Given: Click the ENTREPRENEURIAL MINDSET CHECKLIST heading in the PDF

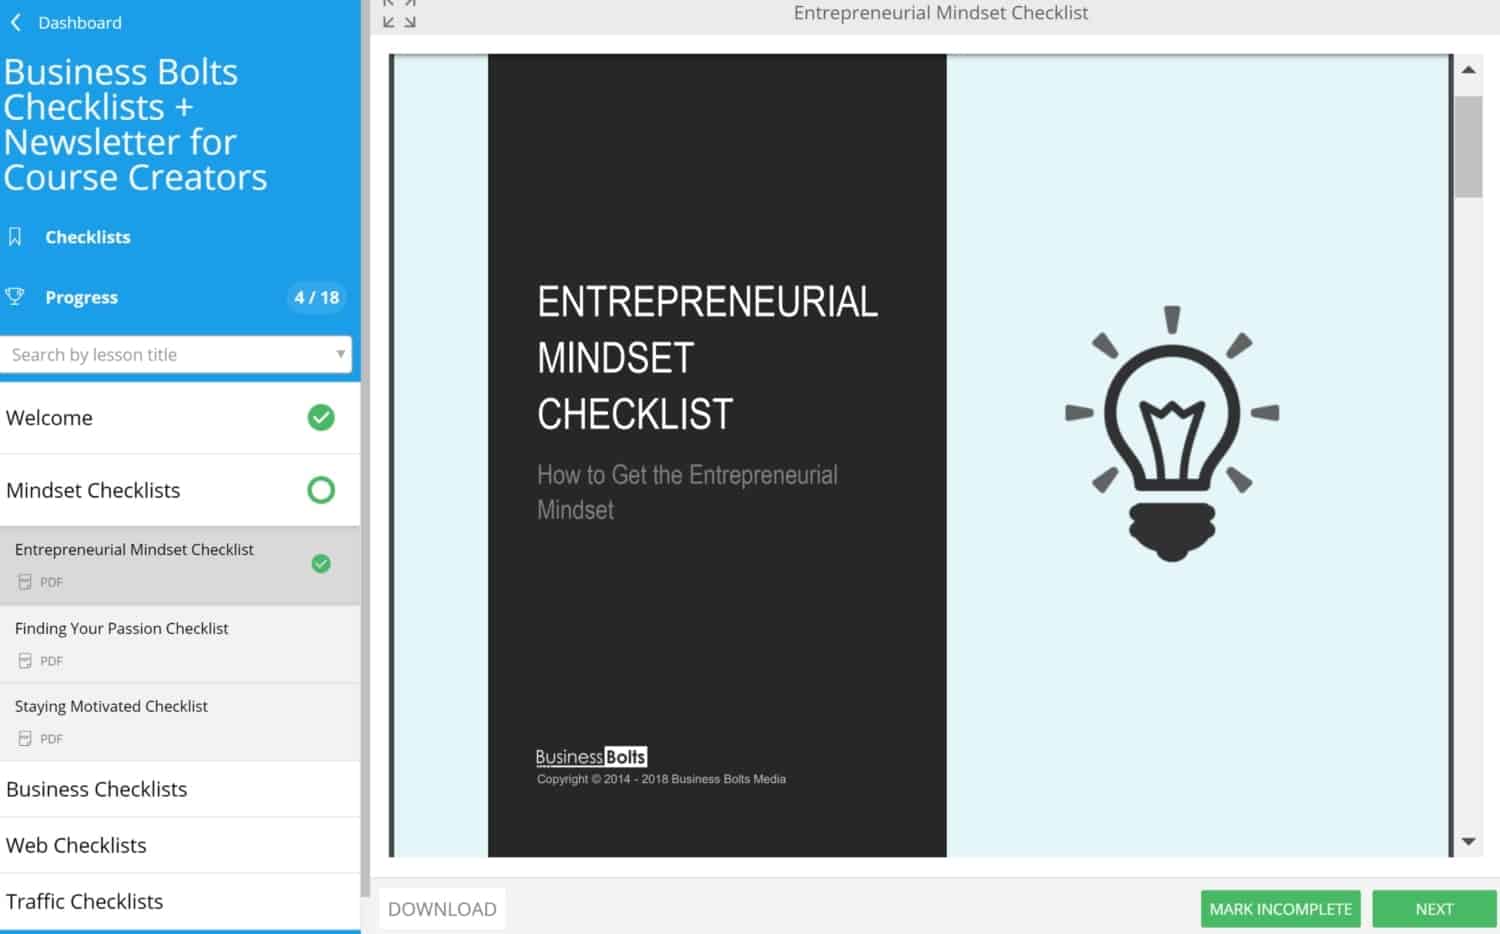Looking at the screenshot, I should click(x=707, y=358).
